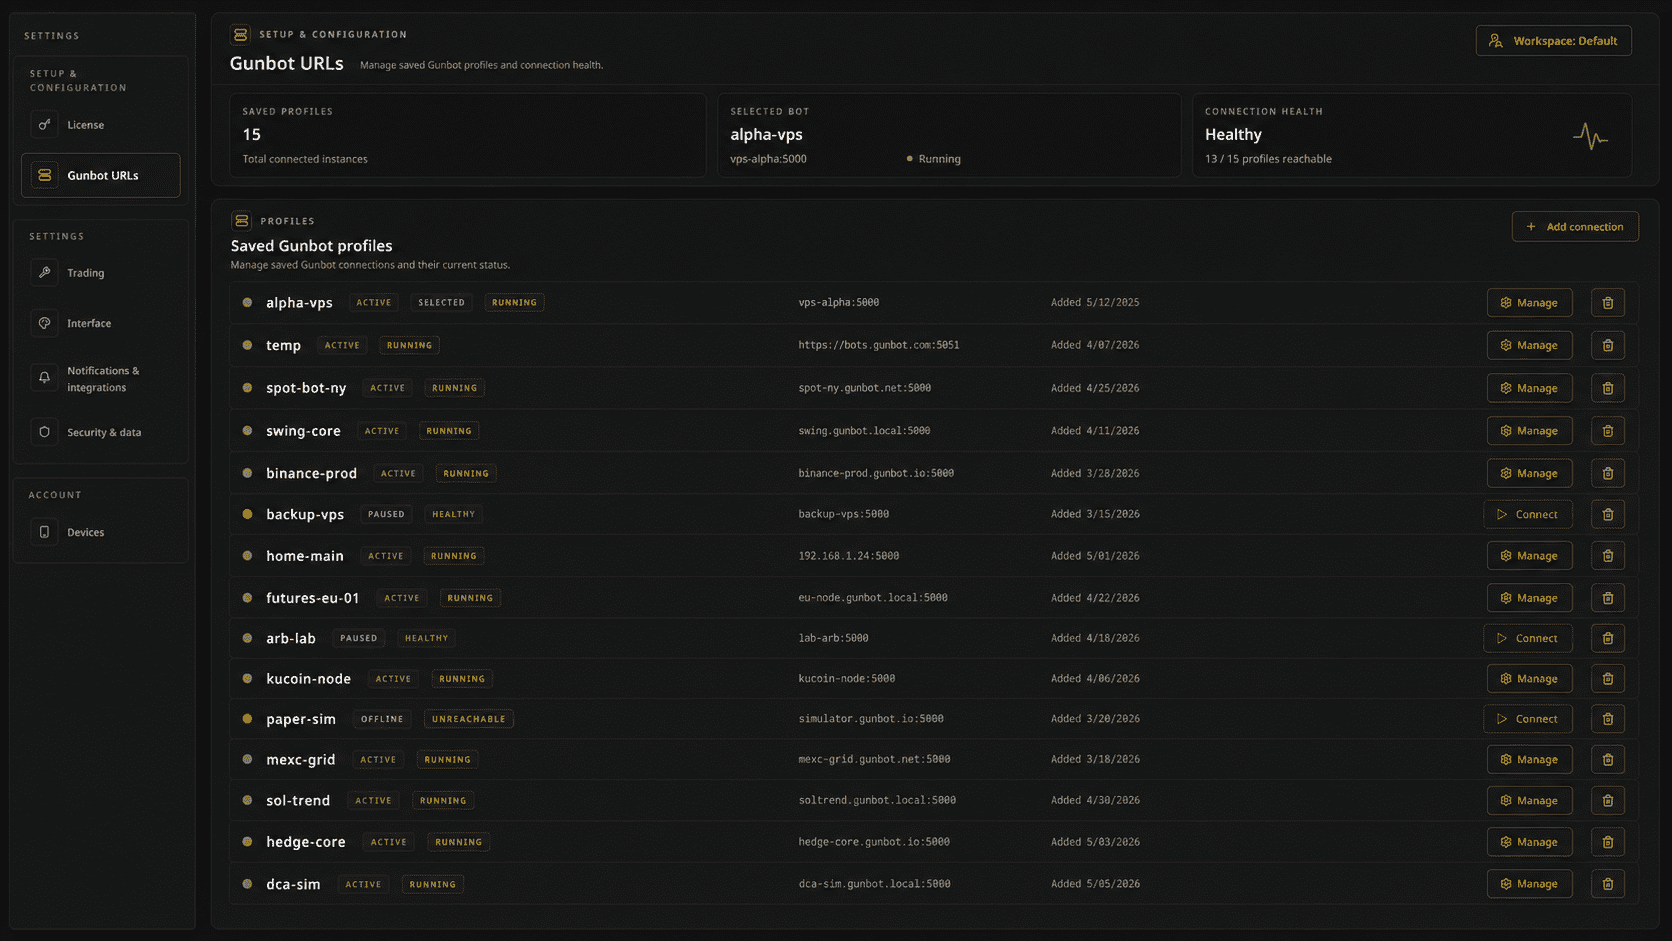Delete the alpha-vps profile via trash icon
The width and height of the screenshot is (1672, 941).
pos(1607,303)
